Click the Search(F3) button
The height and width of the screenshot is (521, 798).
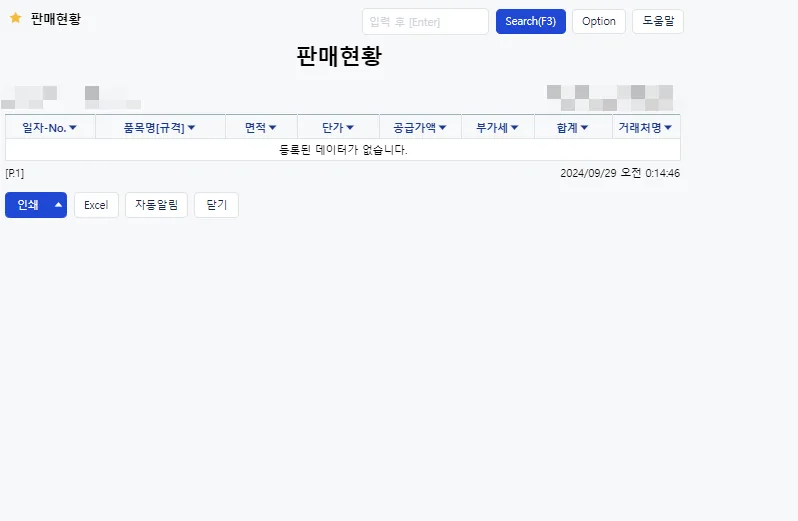point(531,21)
